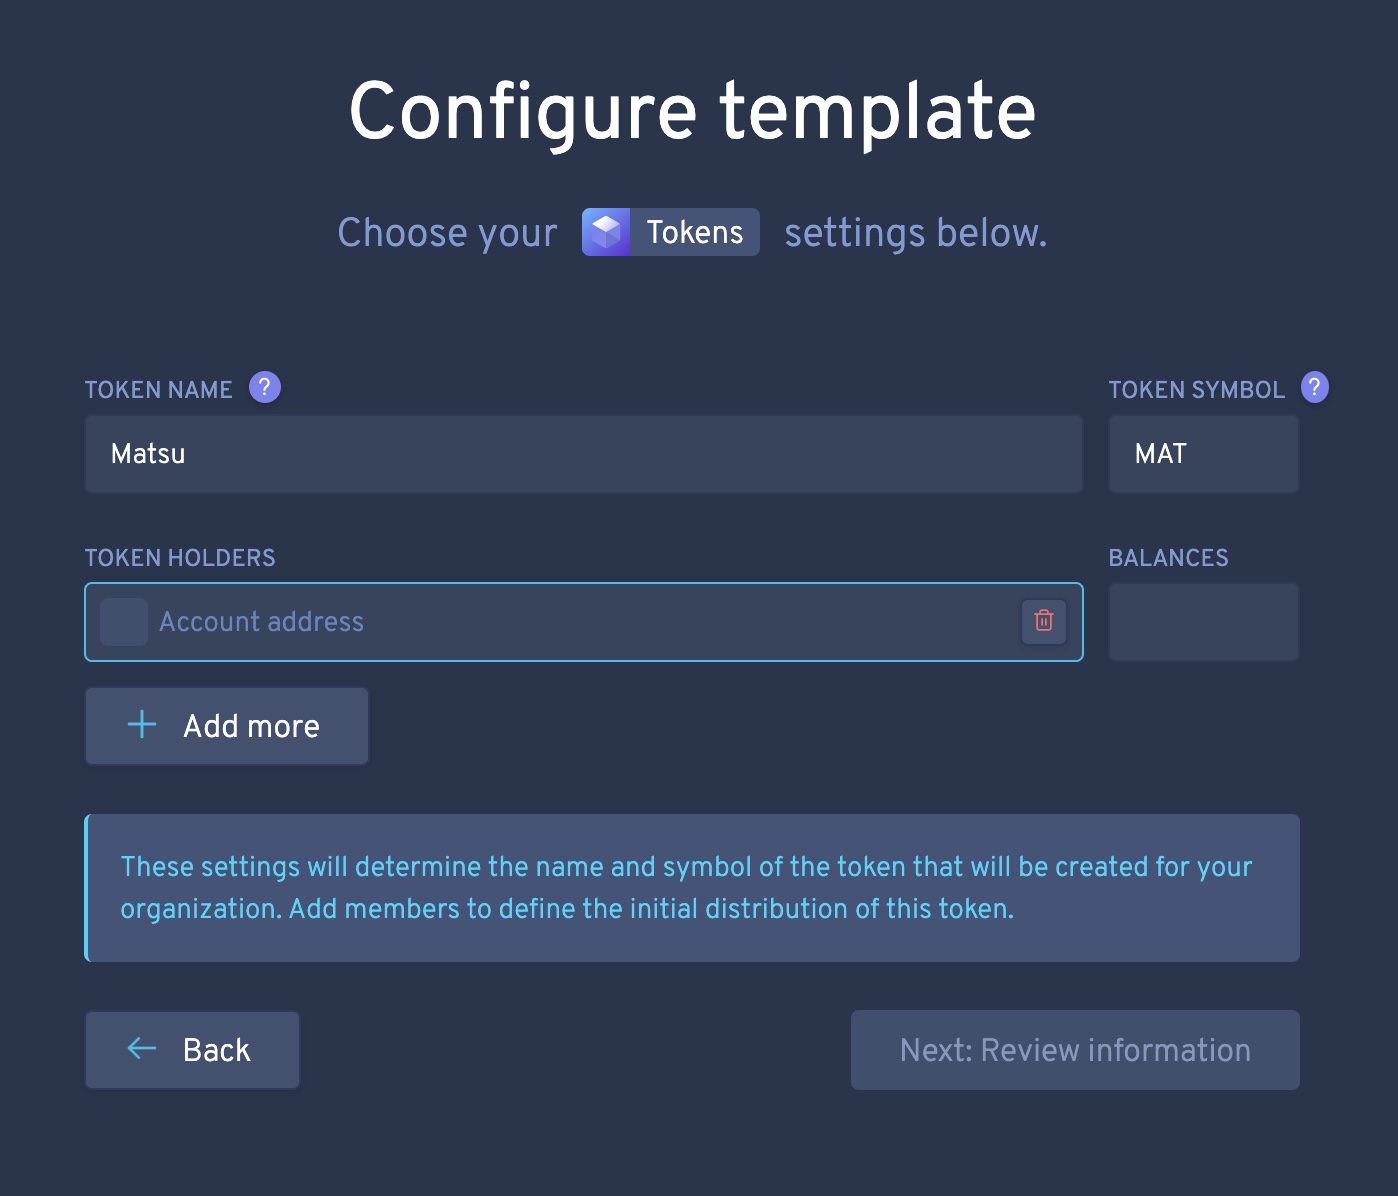Click the blue info message box
1398x1196 pixels.
coord(692,888)
